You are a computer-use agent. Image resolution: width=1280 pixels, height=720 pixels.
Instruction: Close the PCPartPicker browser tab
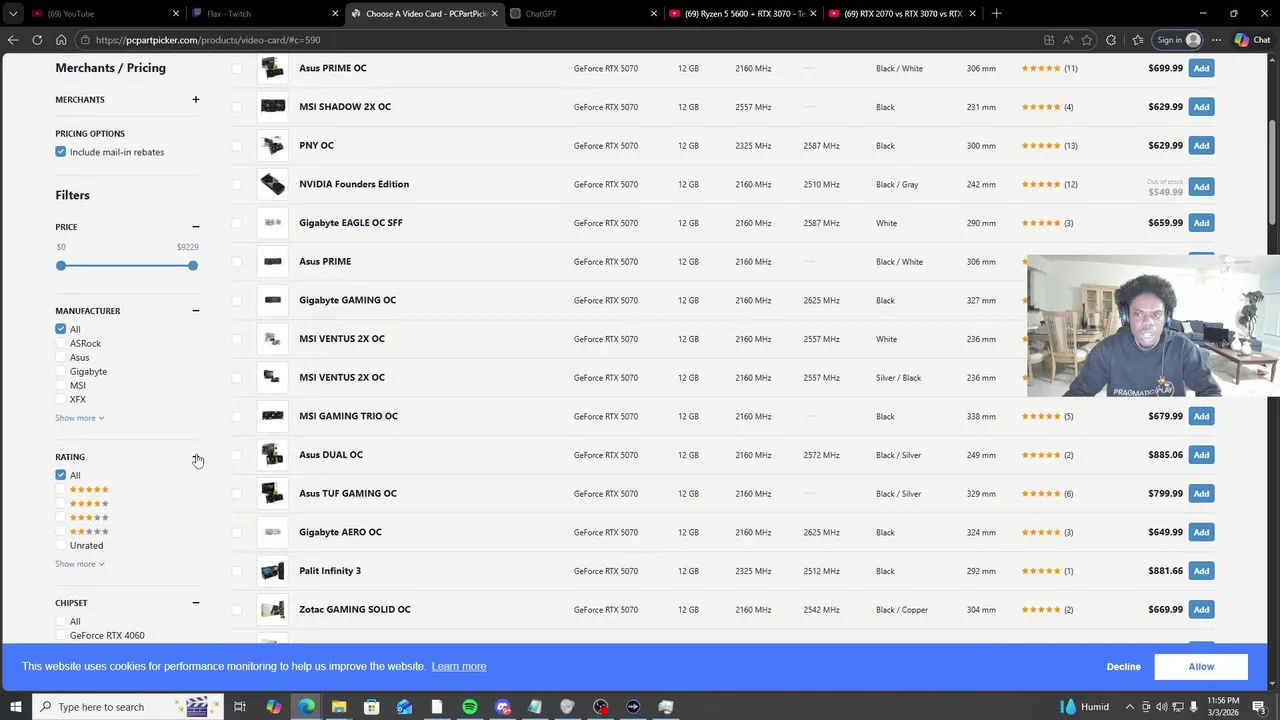(494, 14)
